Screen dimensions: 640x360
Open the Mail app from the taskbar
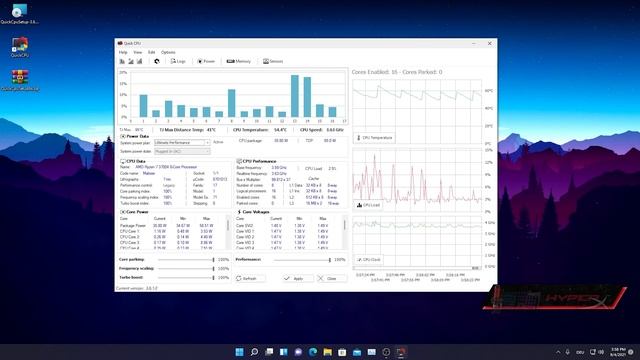point(357,352)
